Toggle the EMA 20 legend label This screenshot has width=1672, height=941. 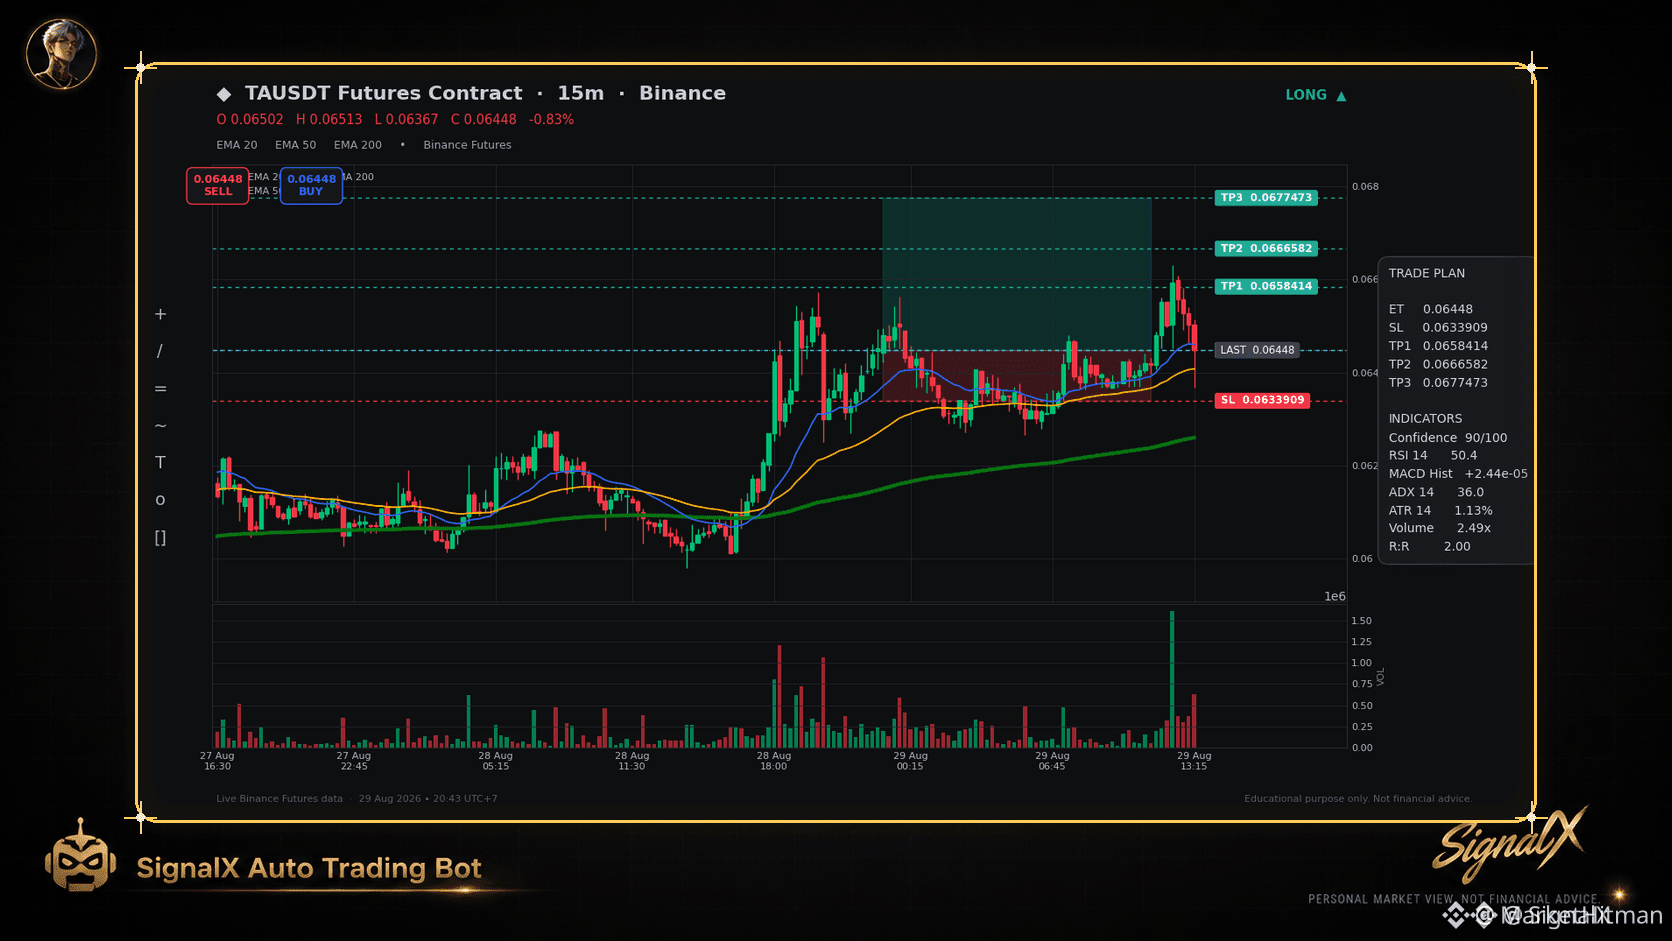pos(236,145)
